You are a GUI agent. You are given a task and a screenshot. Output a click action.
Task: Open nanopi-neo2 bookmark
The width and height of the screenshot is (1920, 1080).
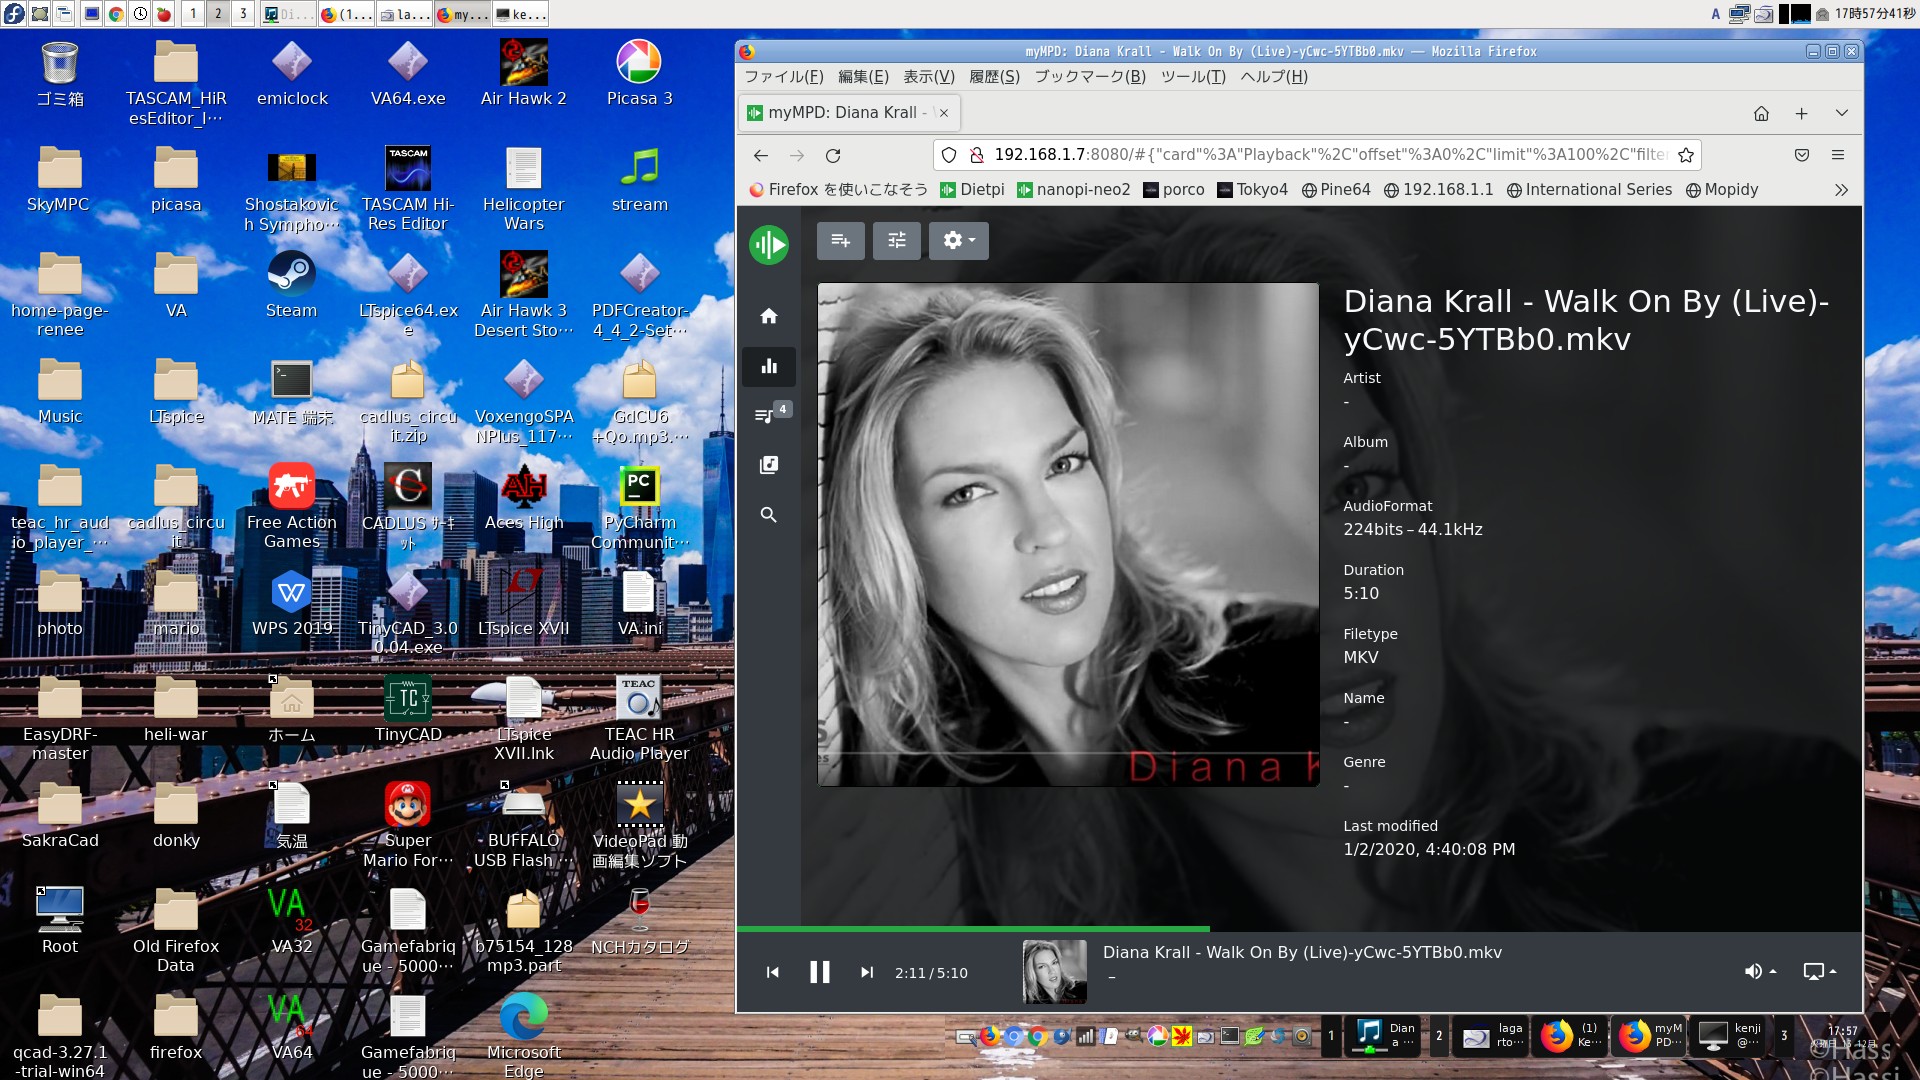coord(1073,190)
